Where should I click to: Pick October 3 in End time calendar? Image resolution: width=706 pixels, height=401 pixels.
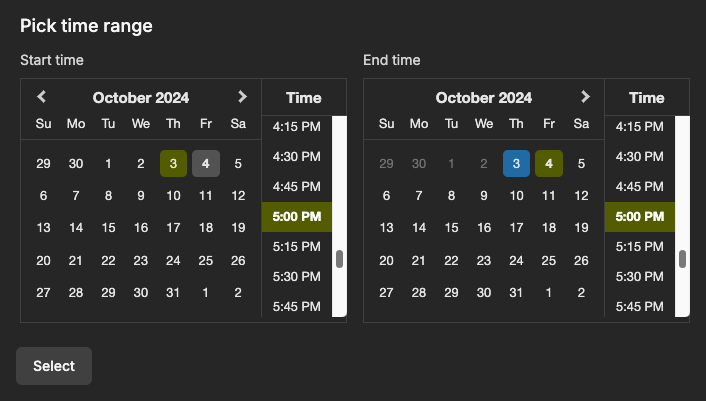tap(516, 163)
